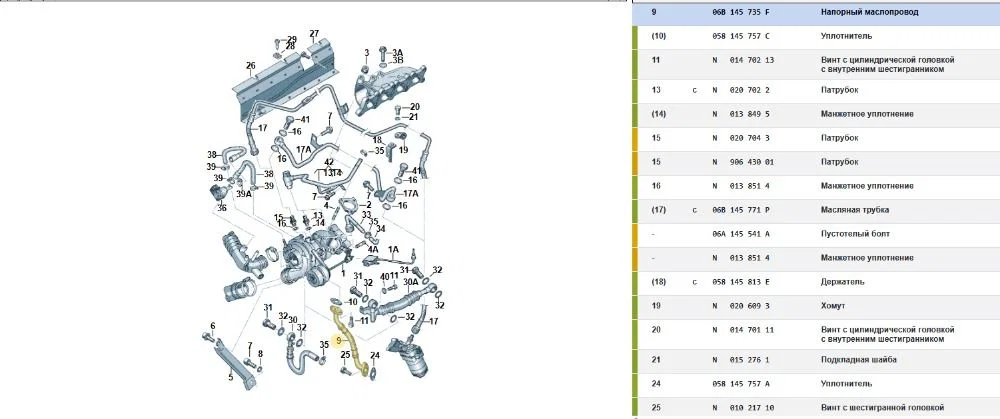Select part number N 013 849 5
Screen dimensions: 1000x419
tap(740, 114)
